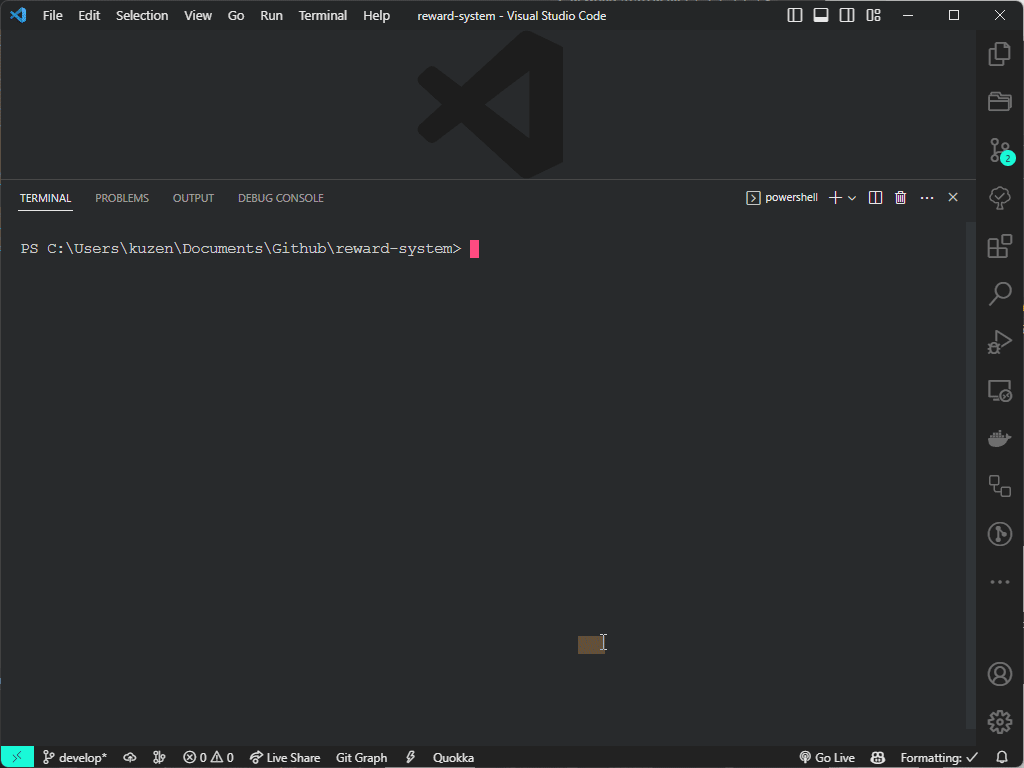Click the lightning bolt status bar icon

[x=410, y=758]
